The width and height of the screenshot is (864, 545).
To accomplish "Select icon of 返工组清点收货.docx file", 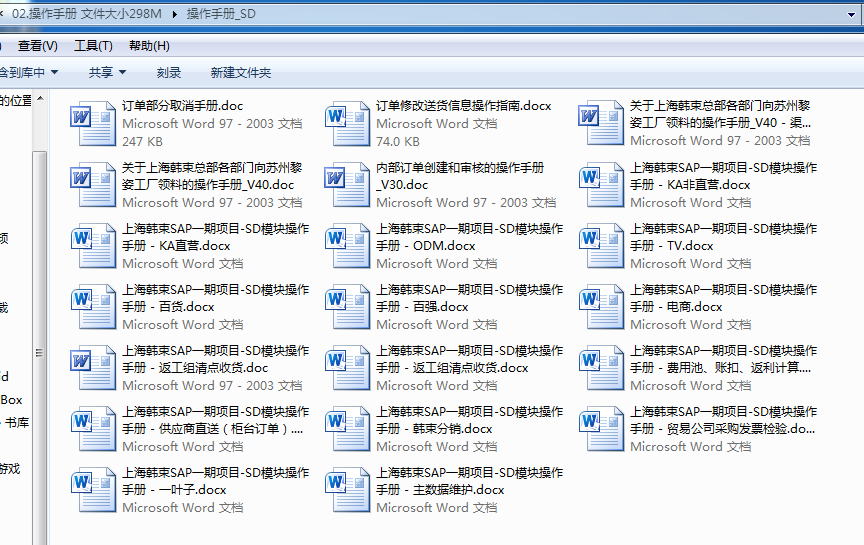I will tap(347, 368).
